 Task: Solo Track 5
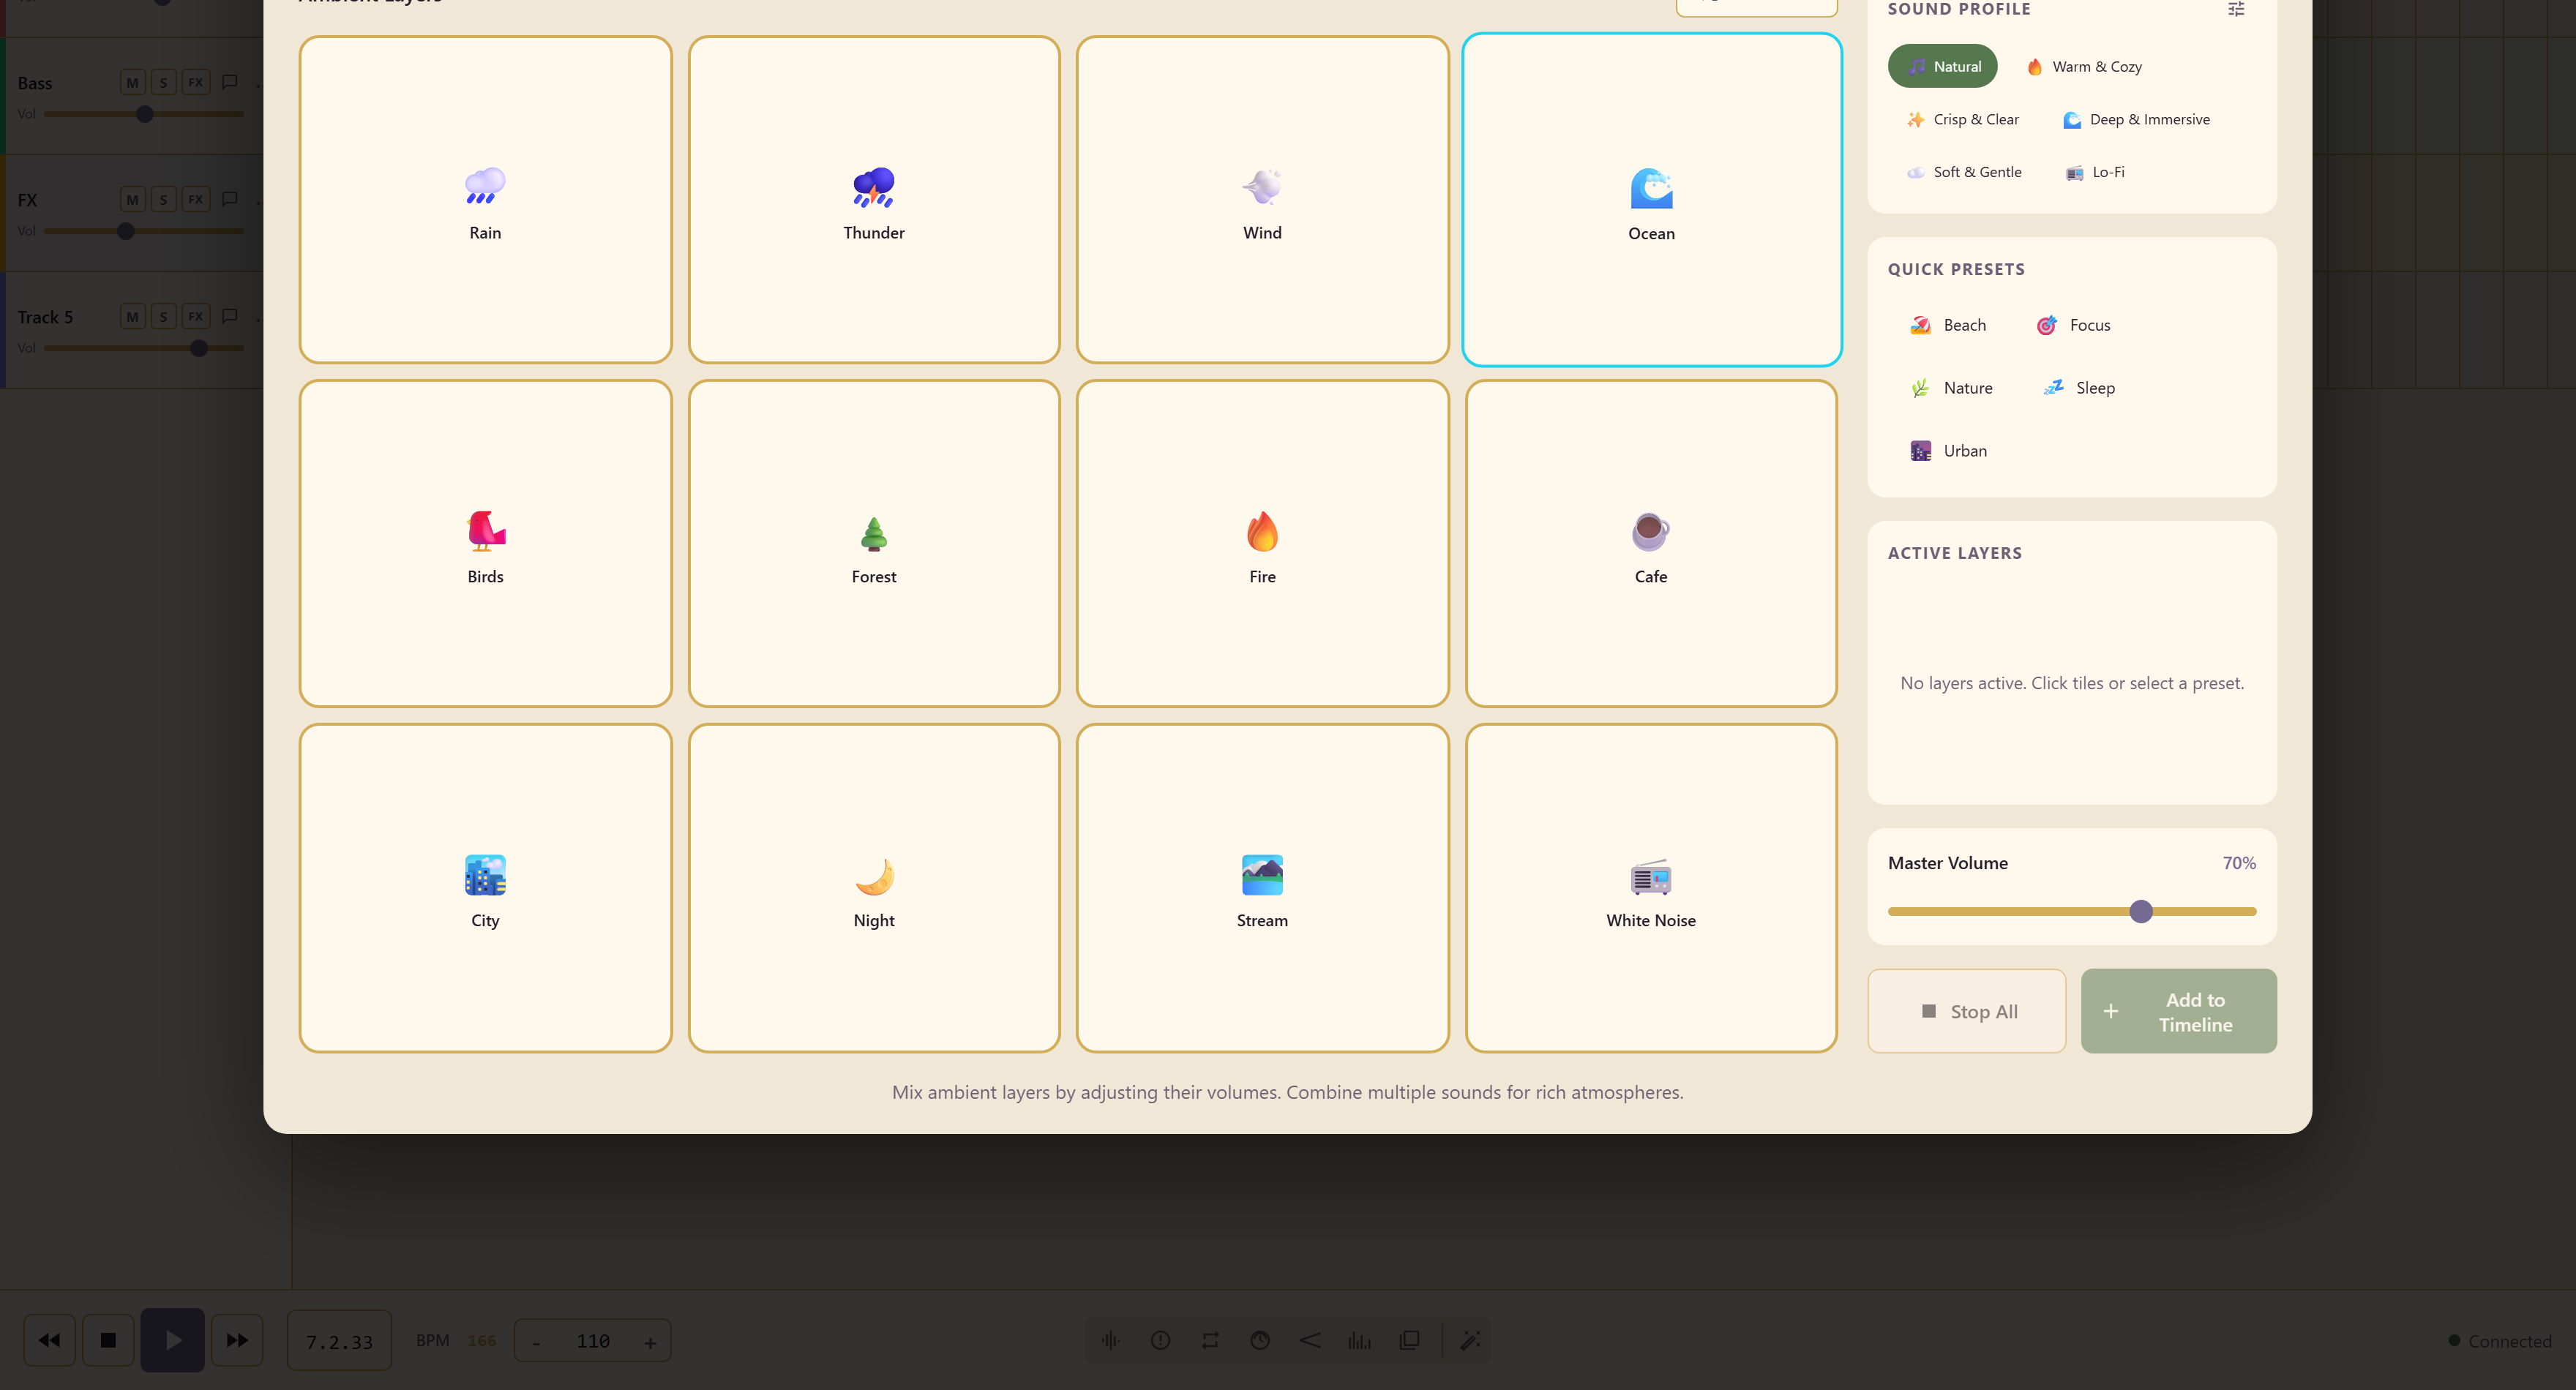pyautogui.click(x=164, y=316)
